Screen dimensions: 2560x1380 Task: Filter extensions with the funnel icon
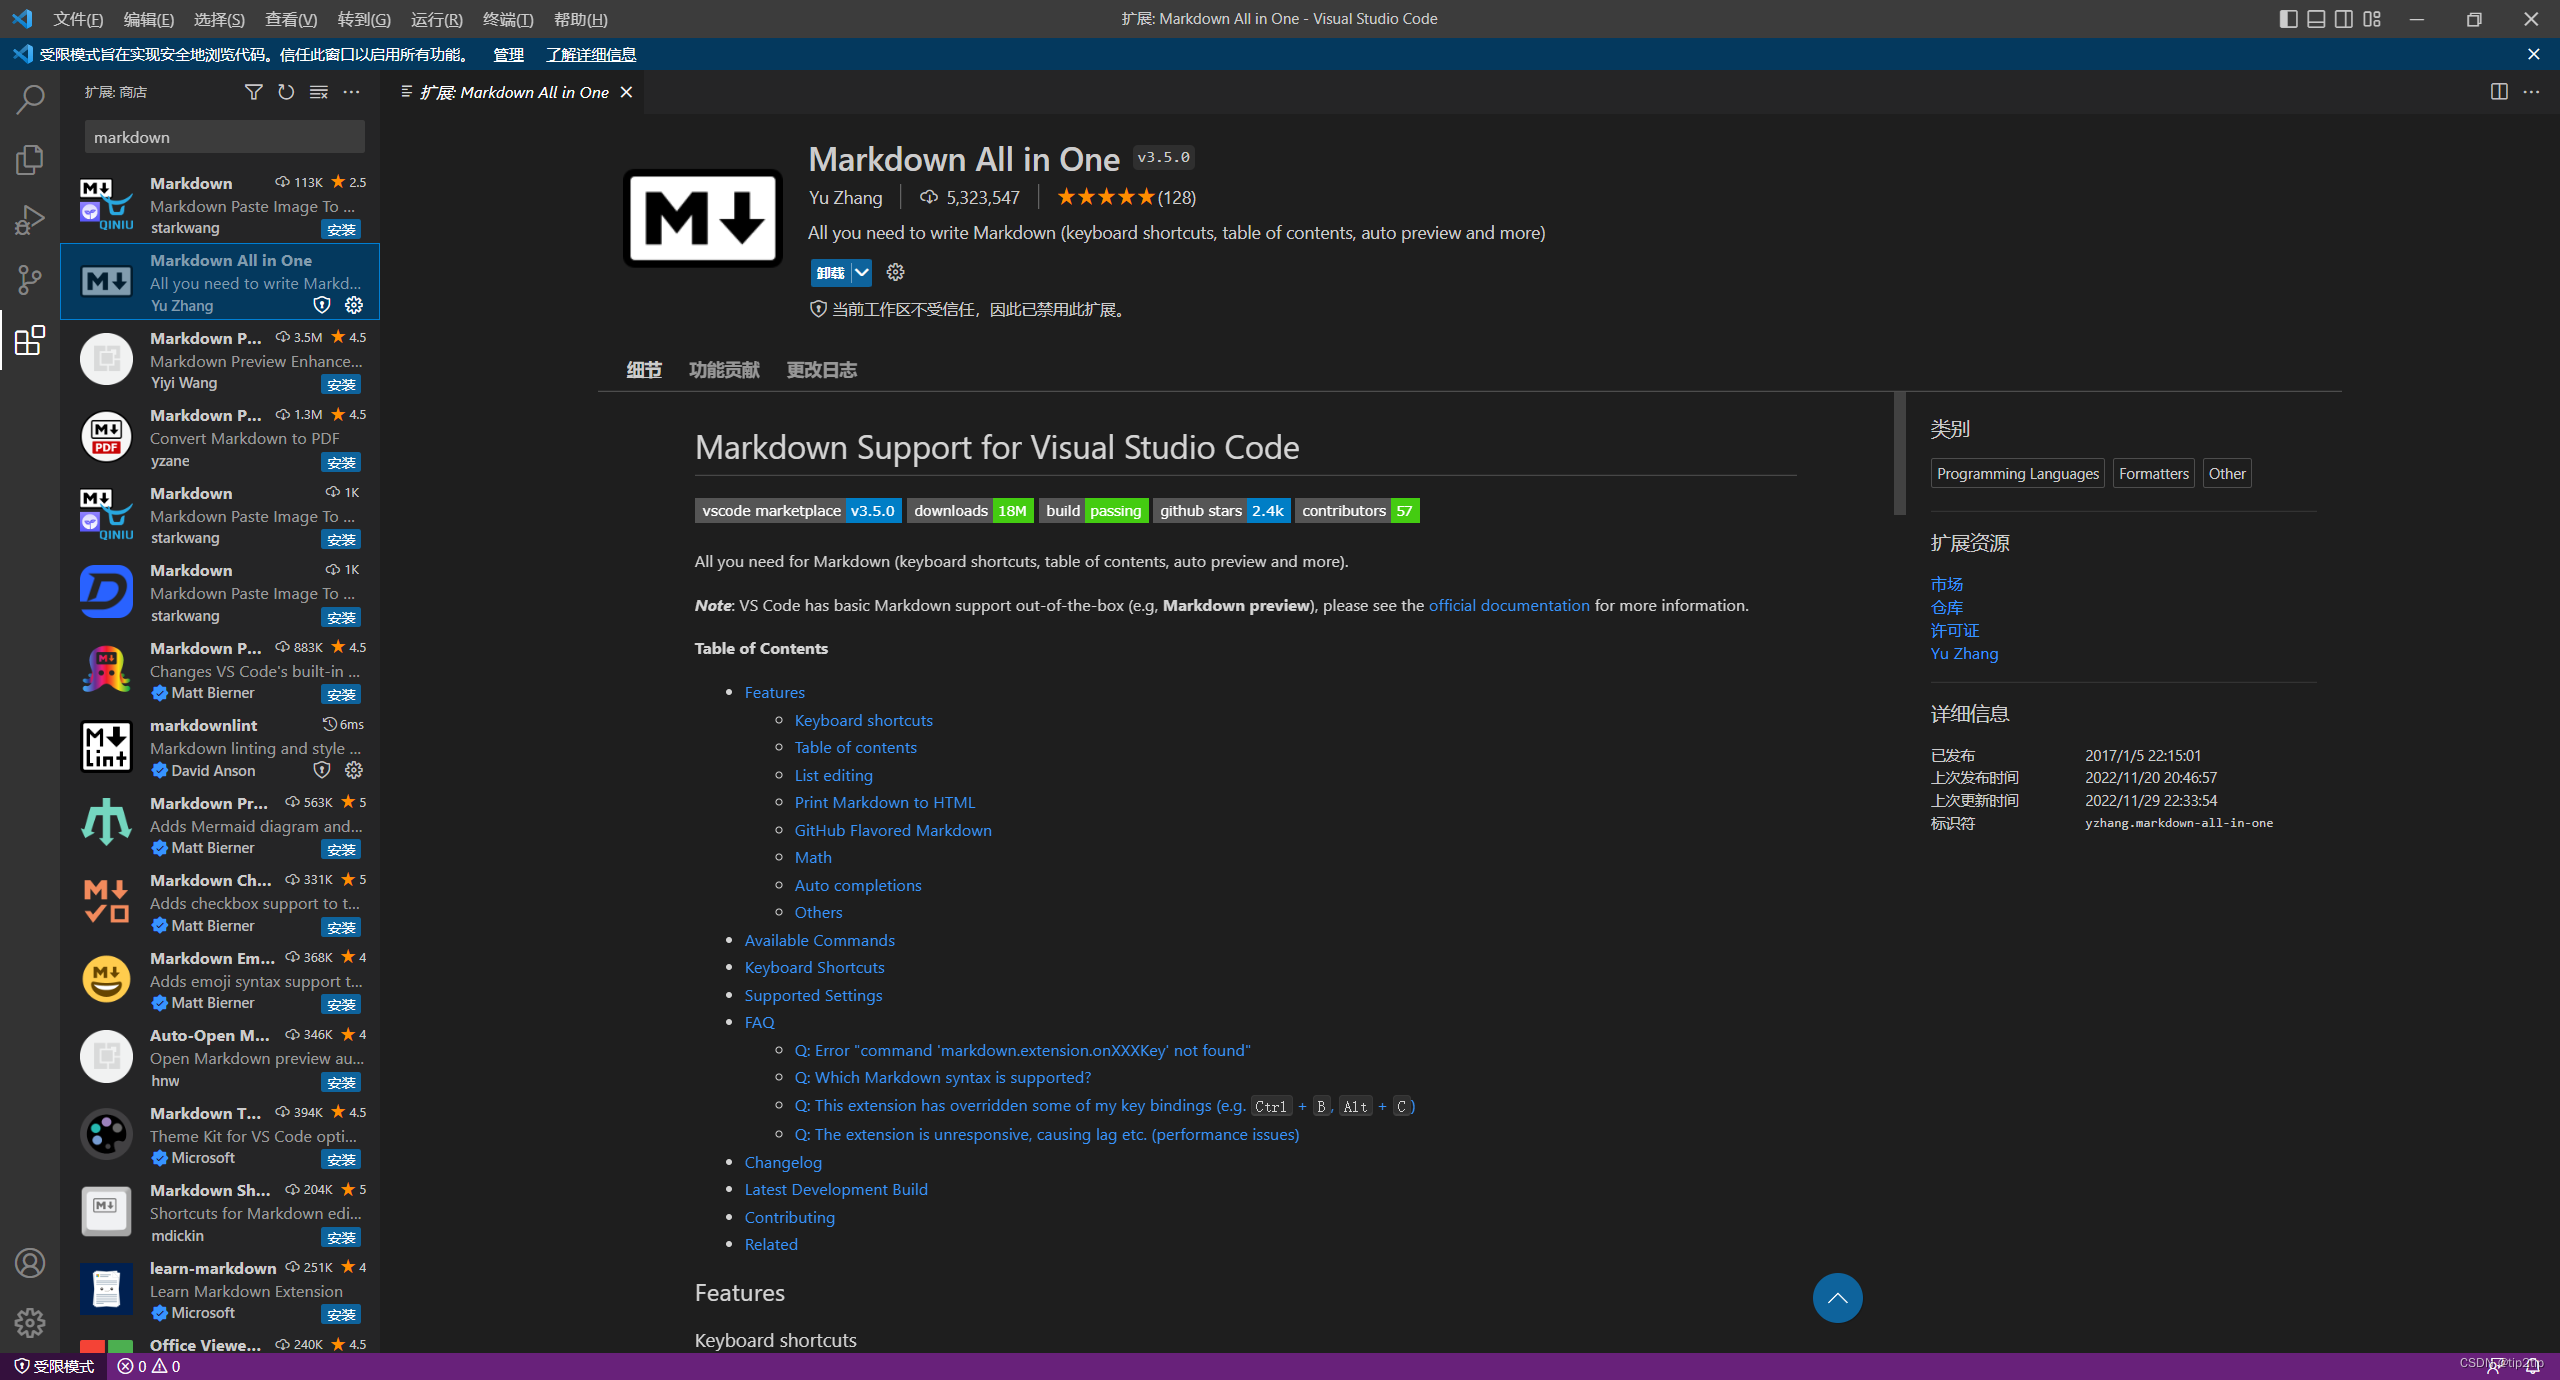click(254, 92)
